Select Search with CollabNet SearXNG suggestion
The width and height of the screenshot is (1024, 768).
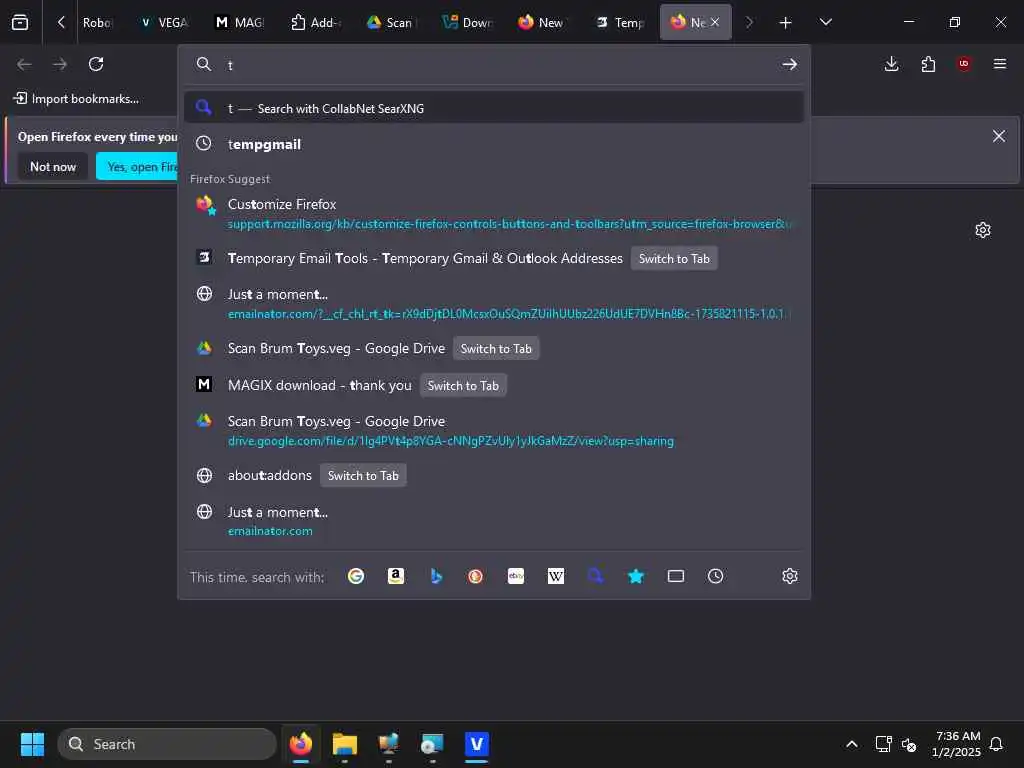click(494, 108)
